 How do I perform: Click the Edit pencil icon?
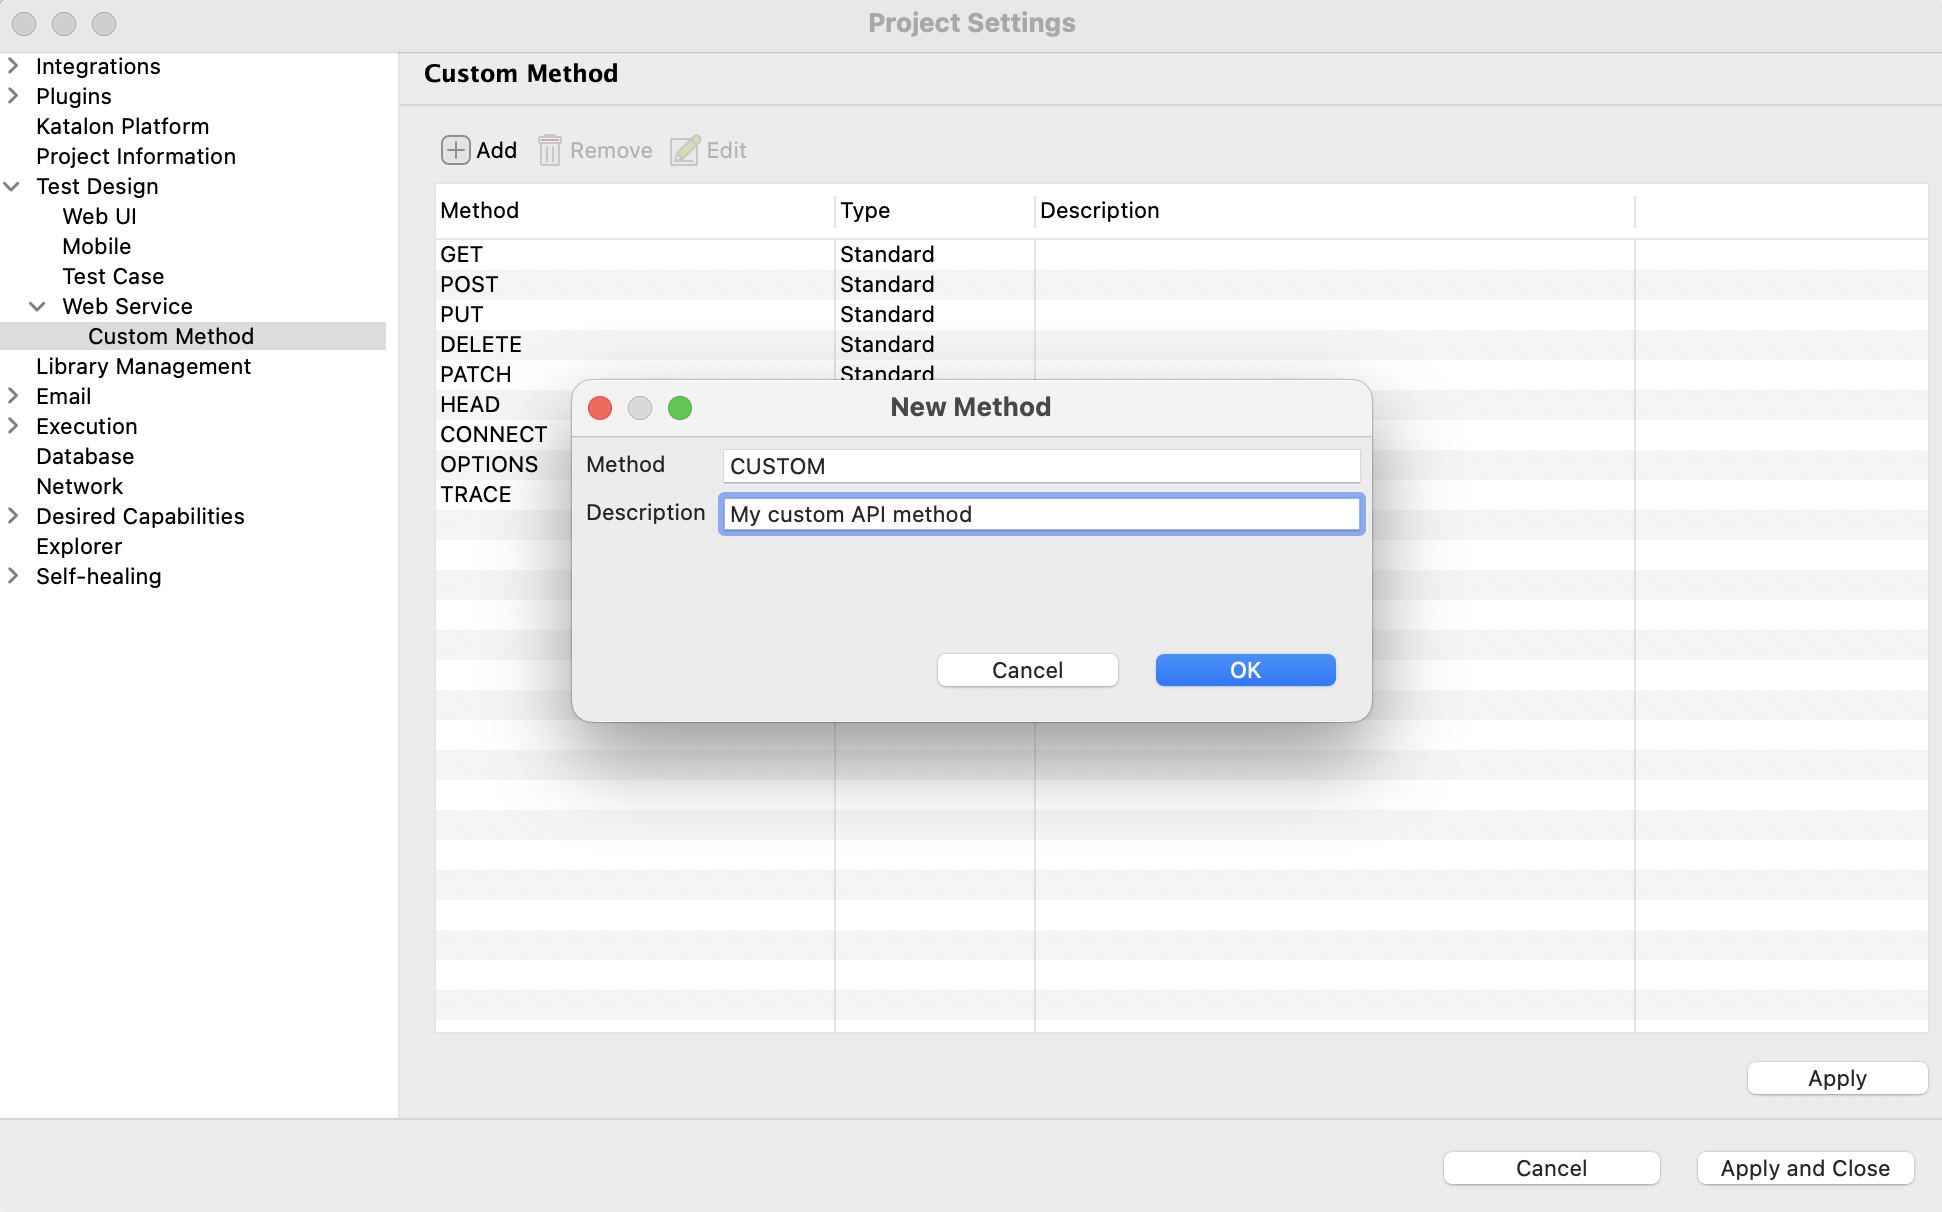click(x=685, y=150)
